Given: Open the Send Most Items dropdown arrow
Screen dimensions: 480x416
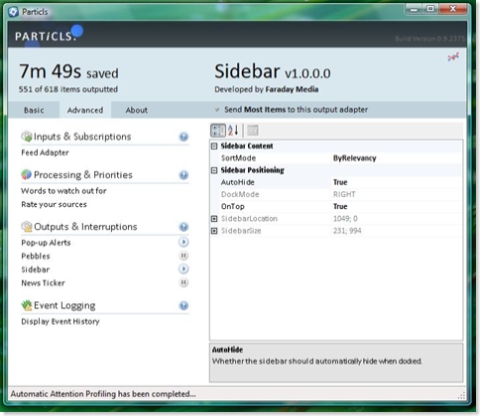Looking at the screenshot, I should tap(217, 110).
